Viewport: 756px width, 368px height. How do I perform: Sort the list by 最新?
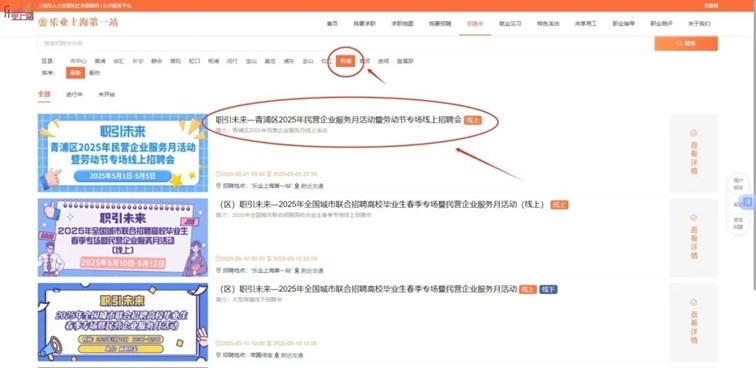point(75,73)
